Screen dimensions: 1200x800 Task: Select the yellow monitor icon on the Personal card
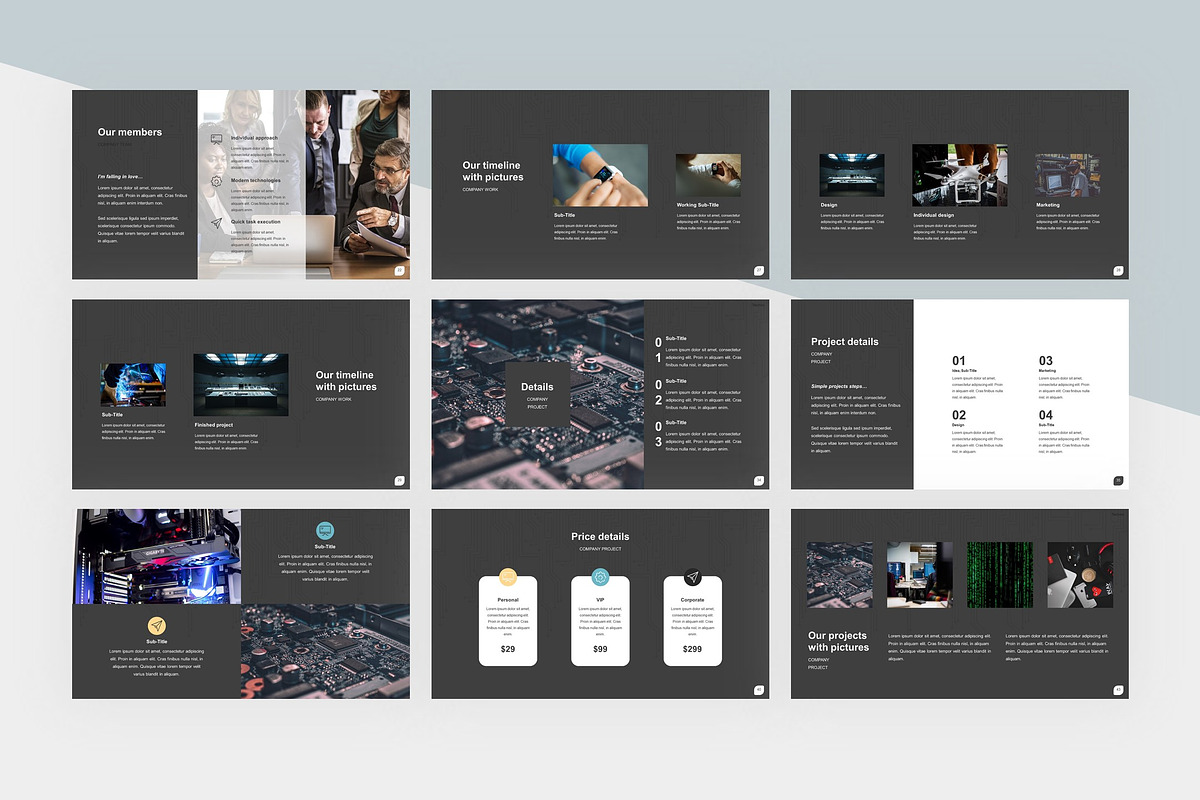(508, 577)
